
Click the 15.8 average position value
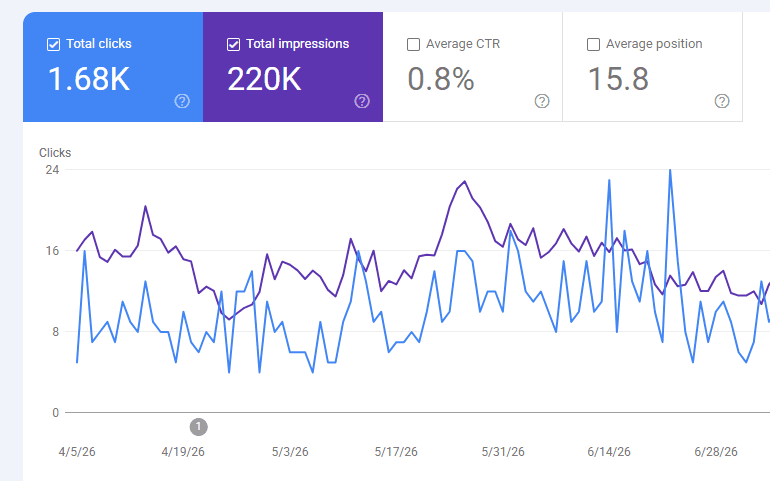coord(618,79)
